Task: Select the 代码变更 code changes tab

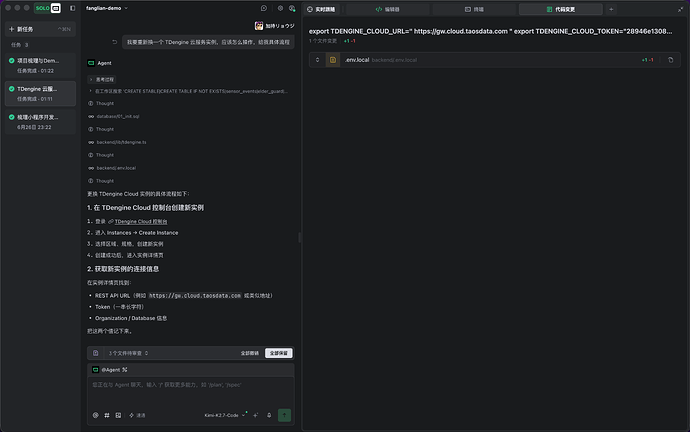Action: click(x=561, y=9)
